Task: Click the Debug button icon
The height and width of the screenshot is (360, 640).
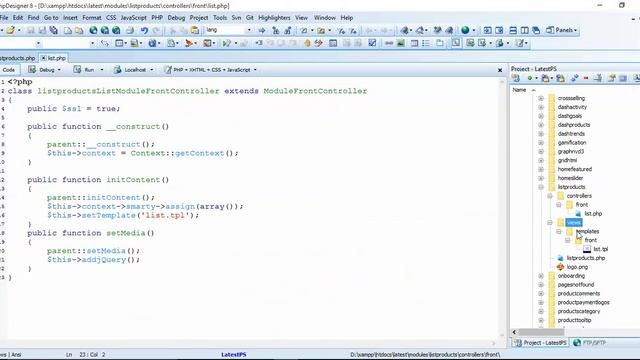Action: tap(32, 70)
